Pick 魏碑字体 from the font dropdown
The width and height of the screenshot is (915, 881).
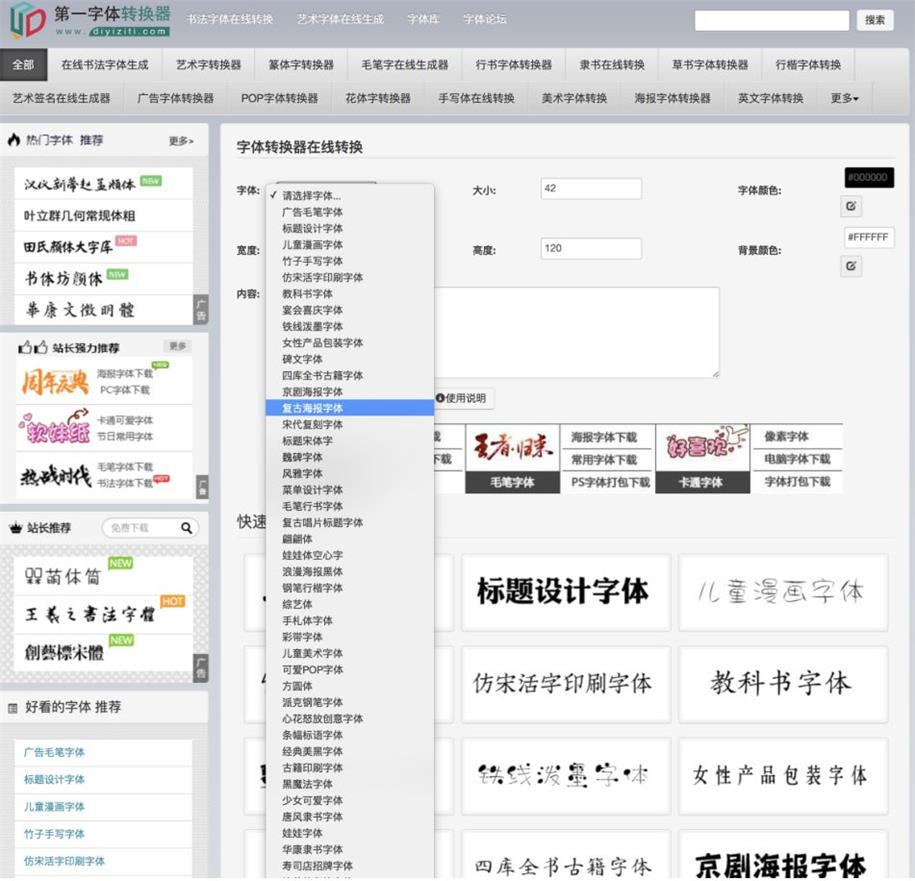coord(350,457)
